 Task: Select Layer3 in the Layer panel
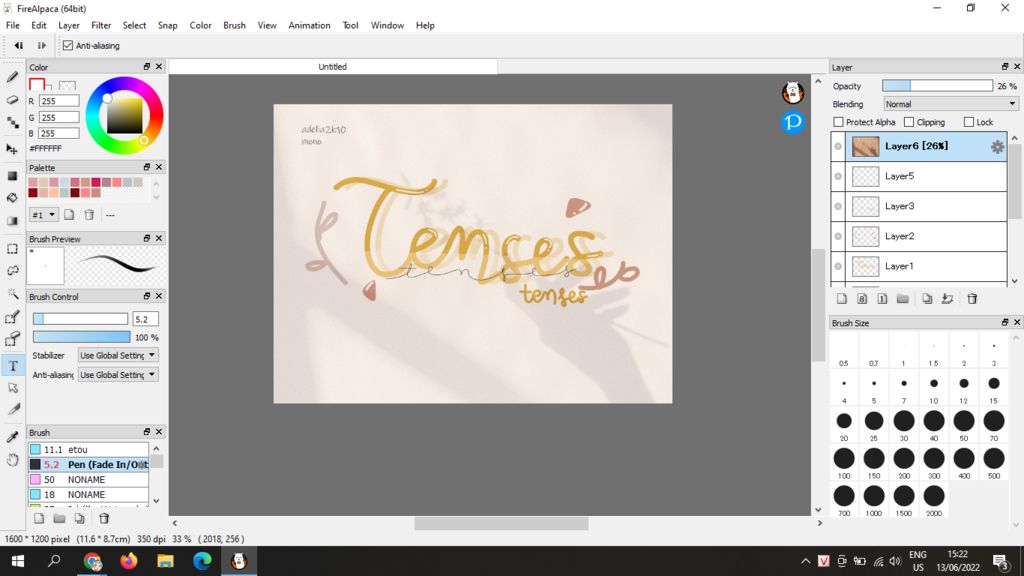pyautogui.click(x=926, y=206)
